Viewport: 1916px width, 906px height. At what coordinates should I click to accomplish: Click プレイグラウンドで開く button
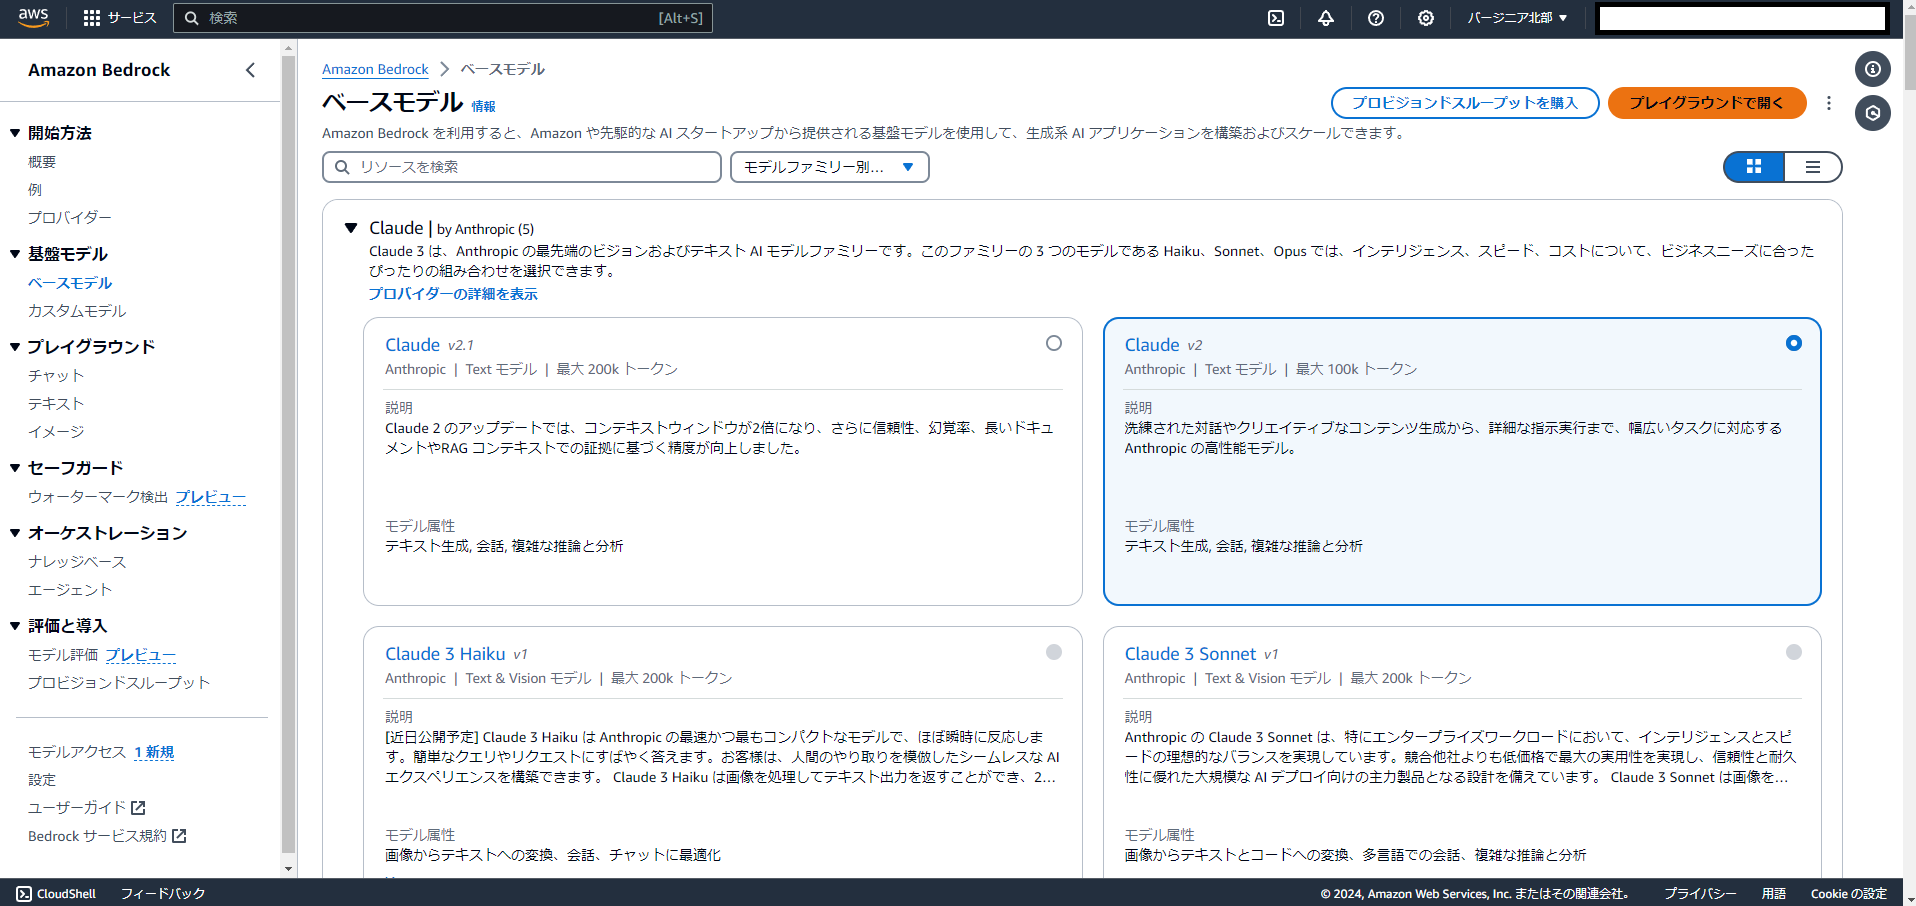pyautogui.click(x=1707, y=103)
